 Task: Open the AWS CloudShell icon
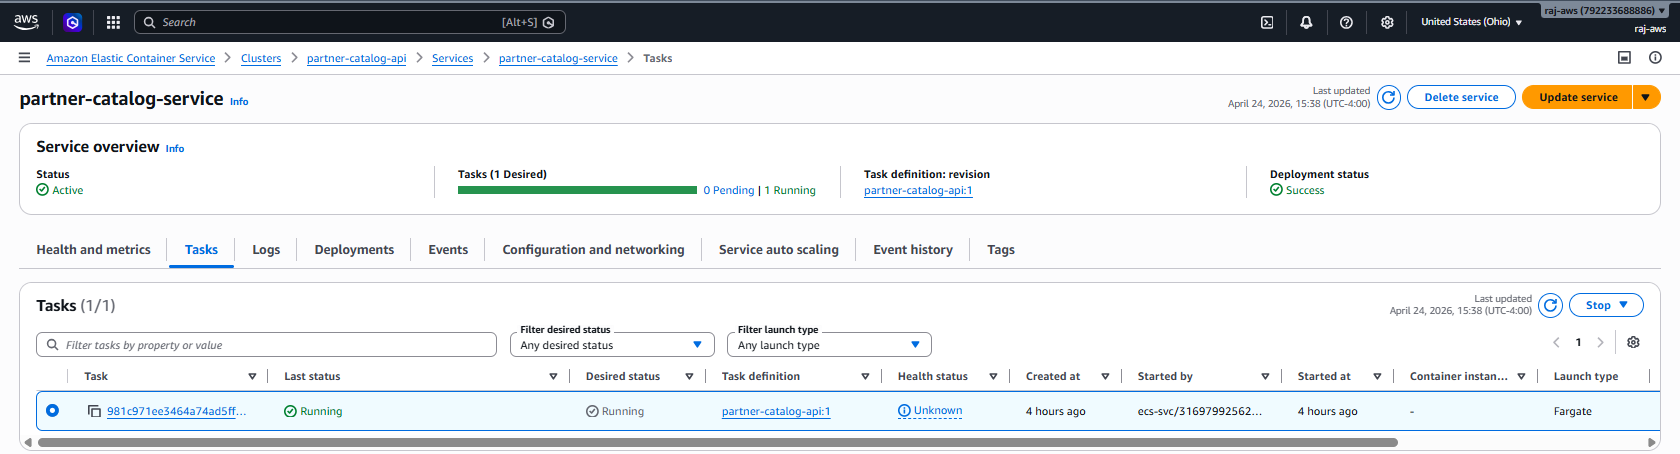click(1266, 22)
